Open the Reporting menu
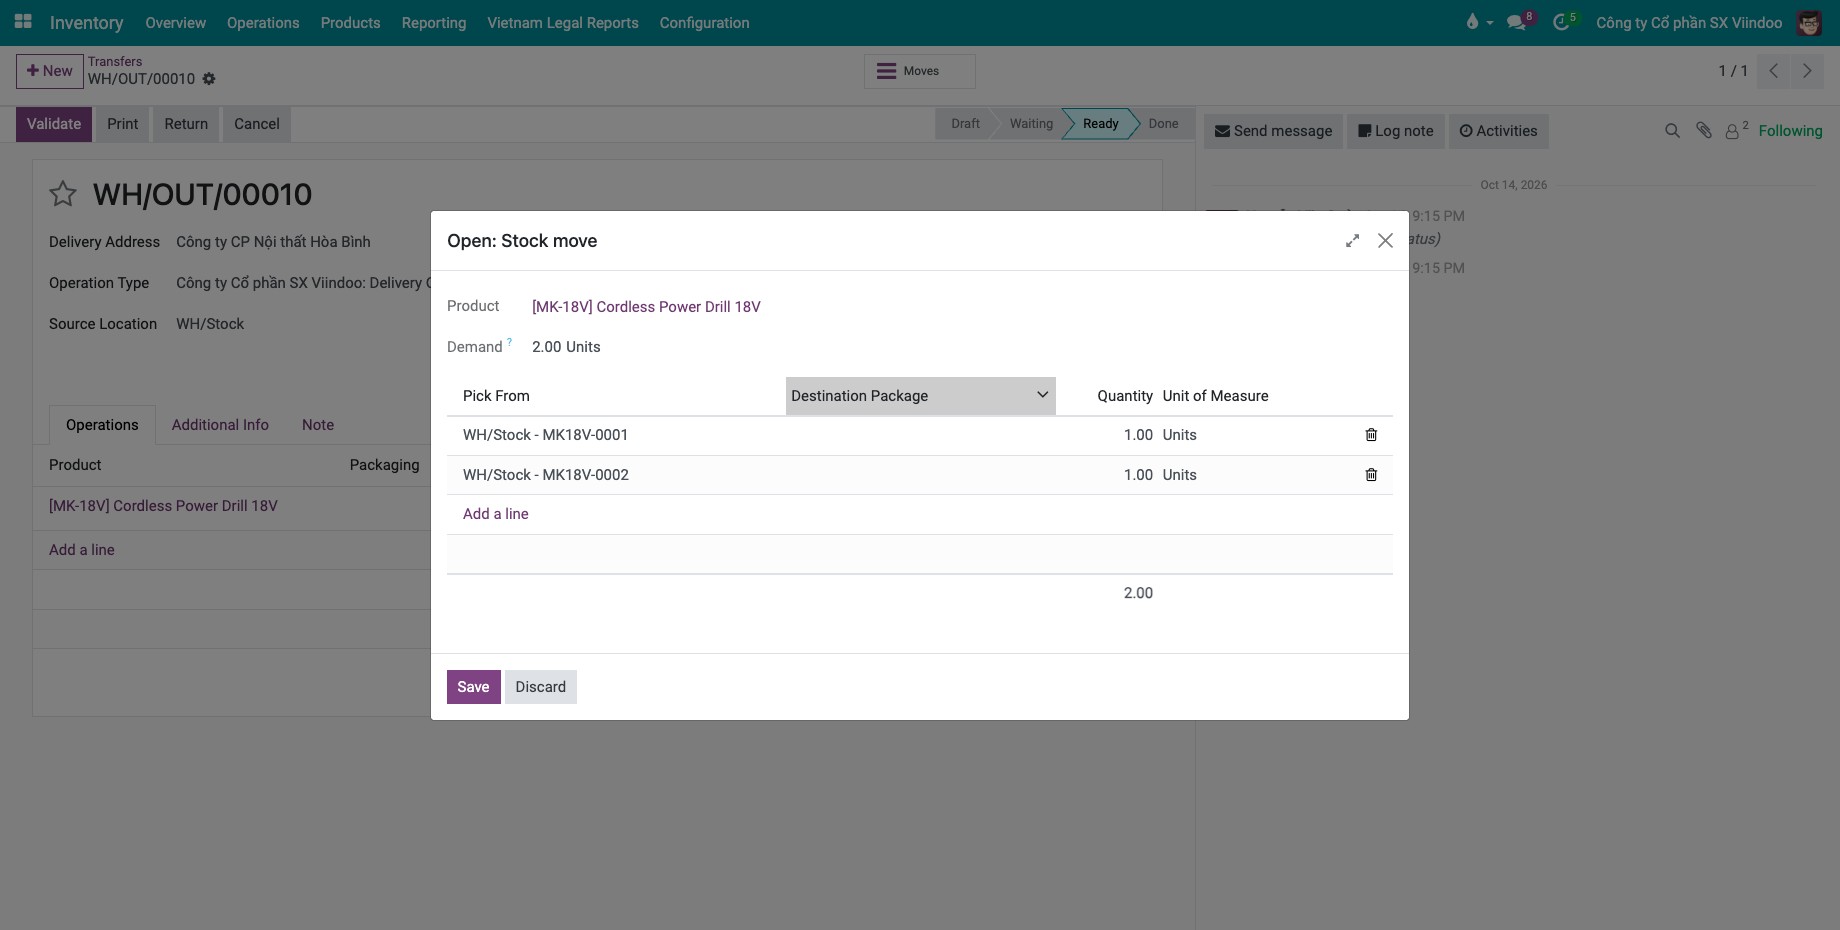 434,22
